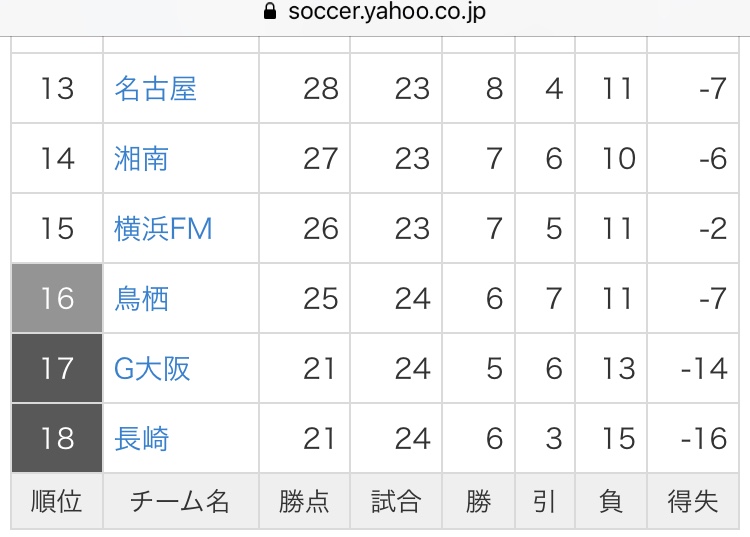View the 長崎 team page
Screen dimensions: 750x537
(x=141, y=439)
